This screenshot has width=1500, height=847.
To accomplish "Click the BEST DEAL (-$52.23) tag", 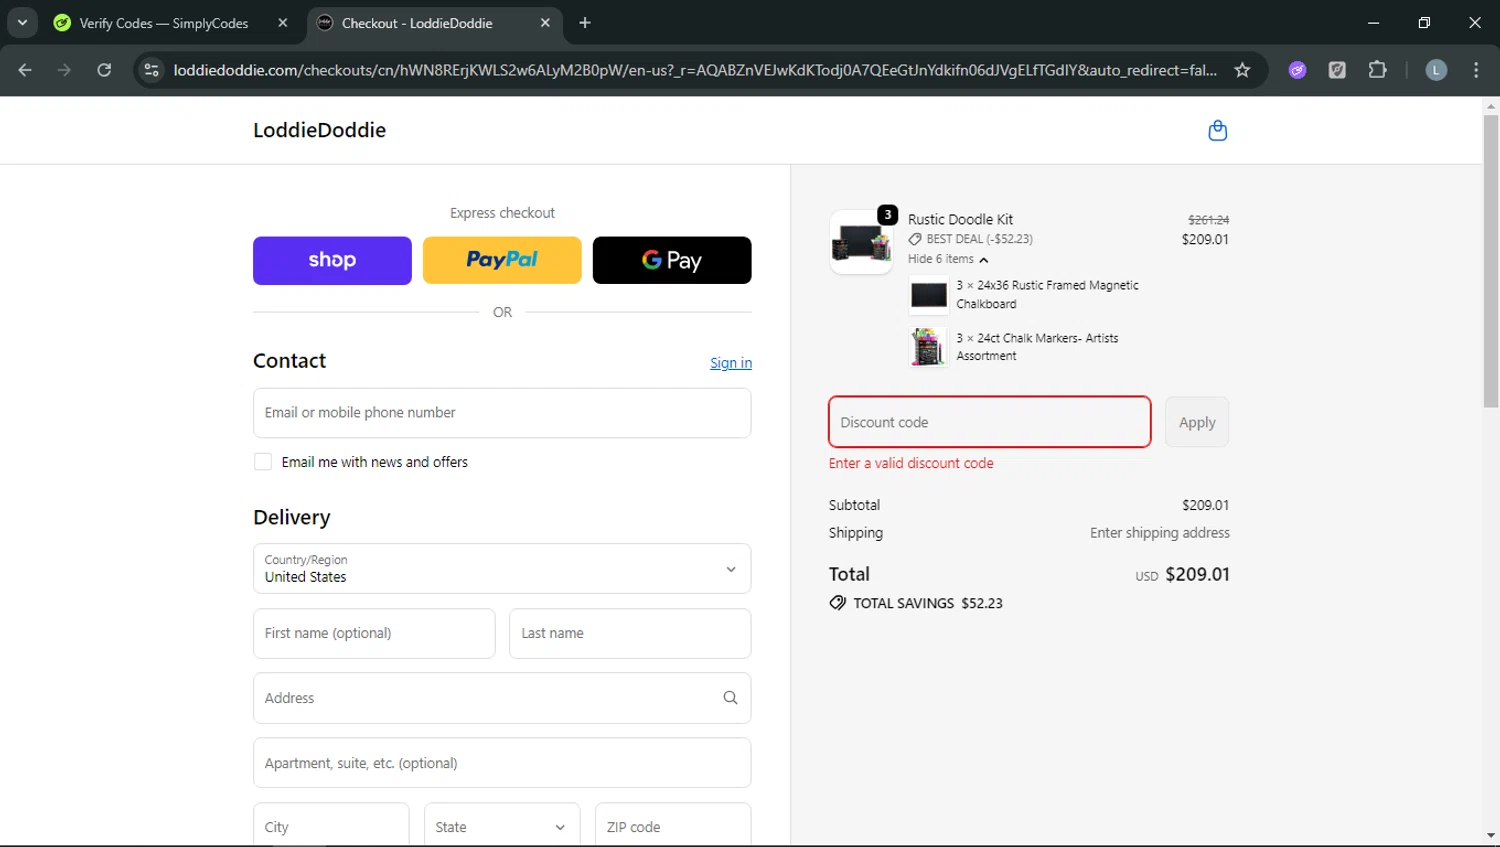I will coord(970,239).
